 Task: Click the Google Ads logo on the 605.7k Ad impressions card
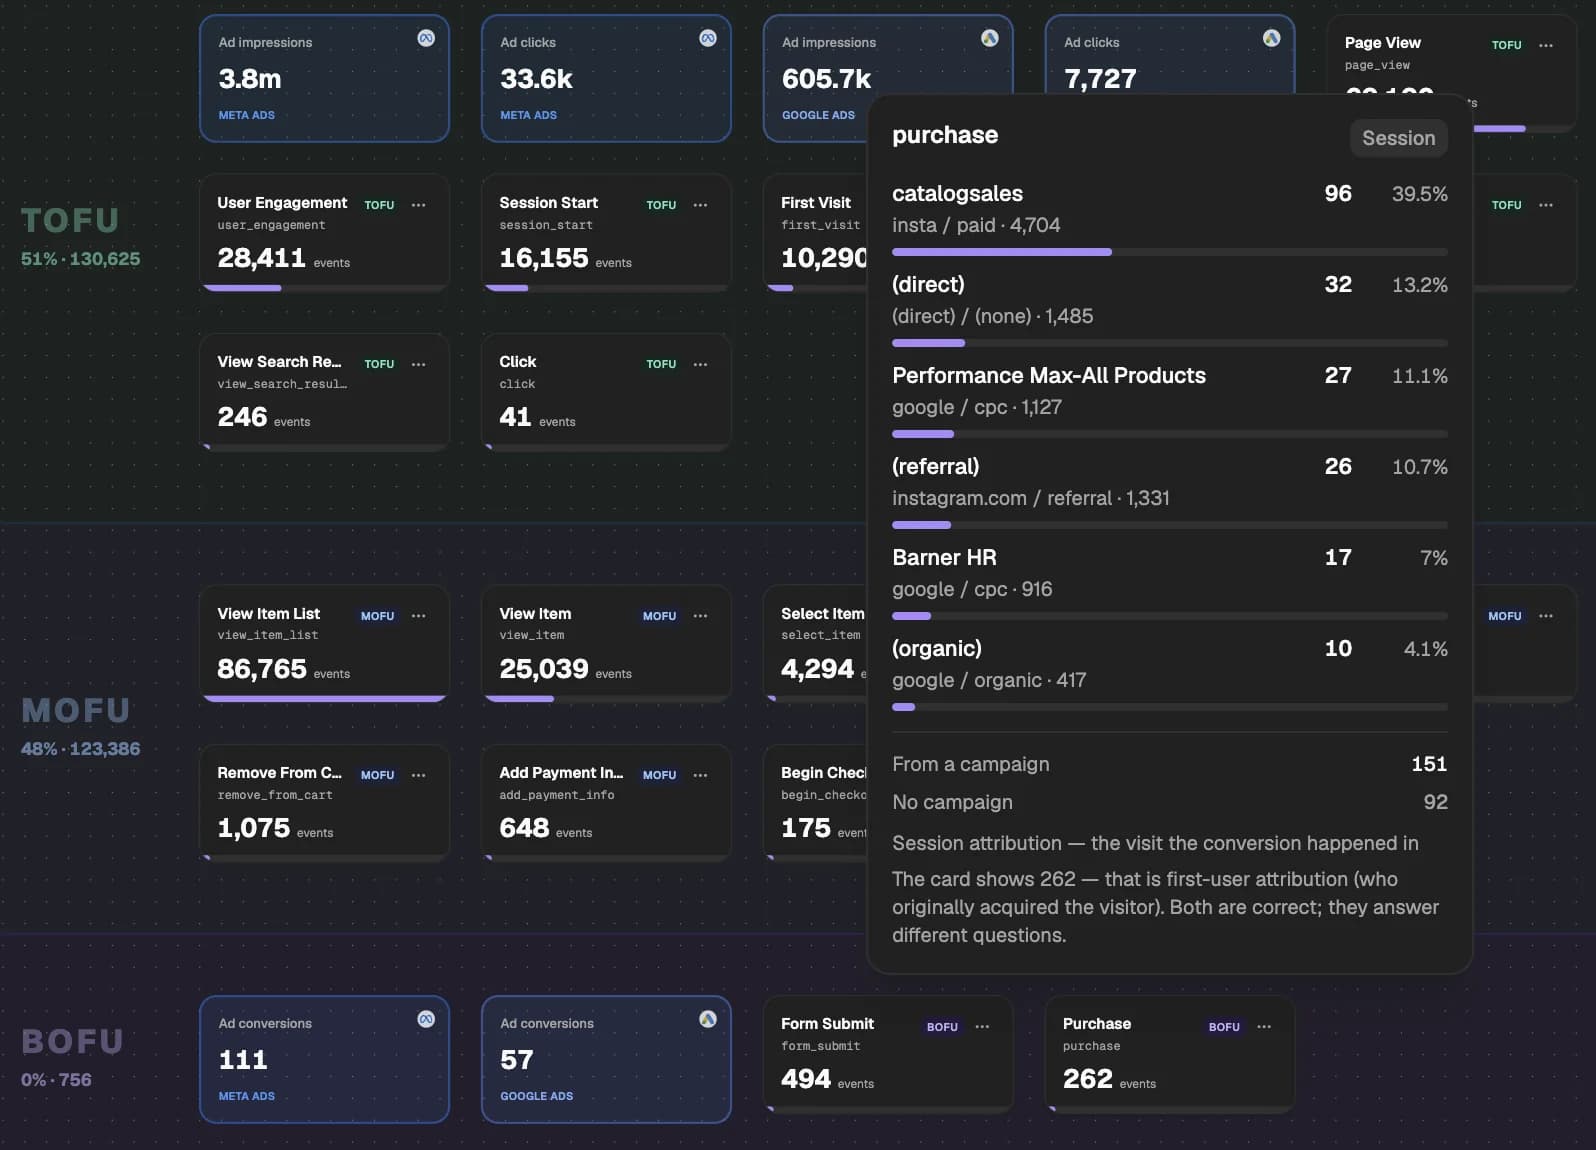[990, 38]
